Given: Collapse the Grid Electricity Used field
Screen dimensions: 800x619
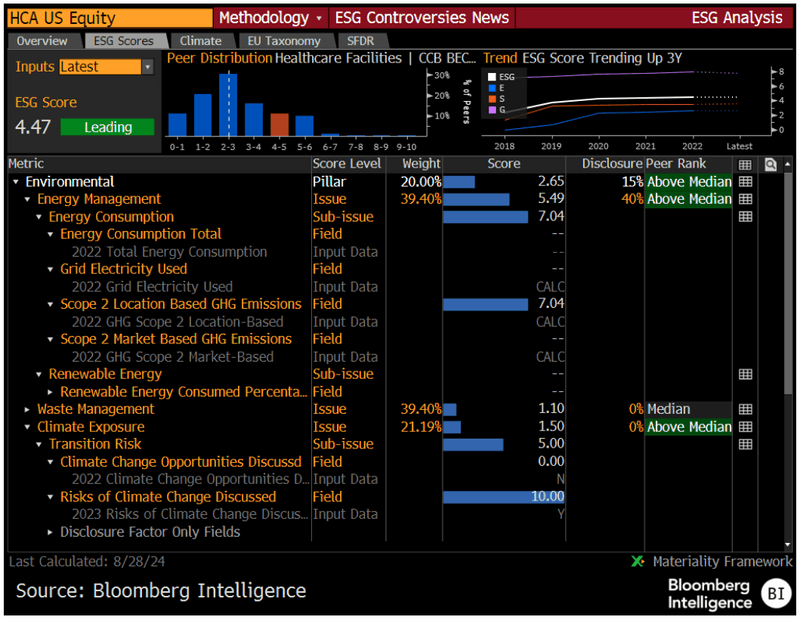Looking at the screenshot, I should tap(51, 269).
